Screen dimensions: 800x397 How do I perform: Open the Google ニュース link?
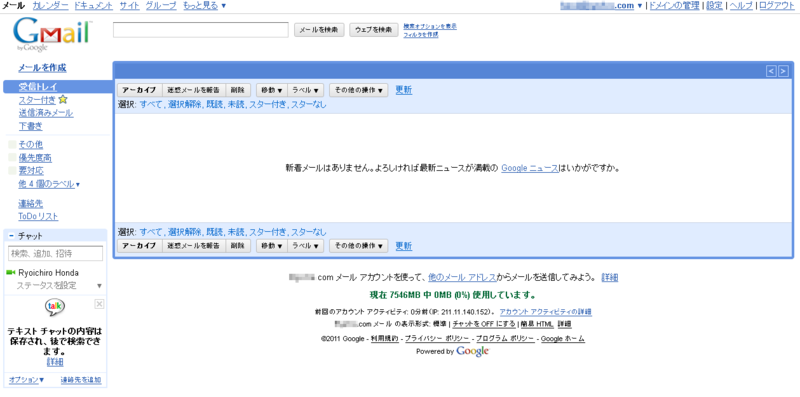[x=530, y=168]
